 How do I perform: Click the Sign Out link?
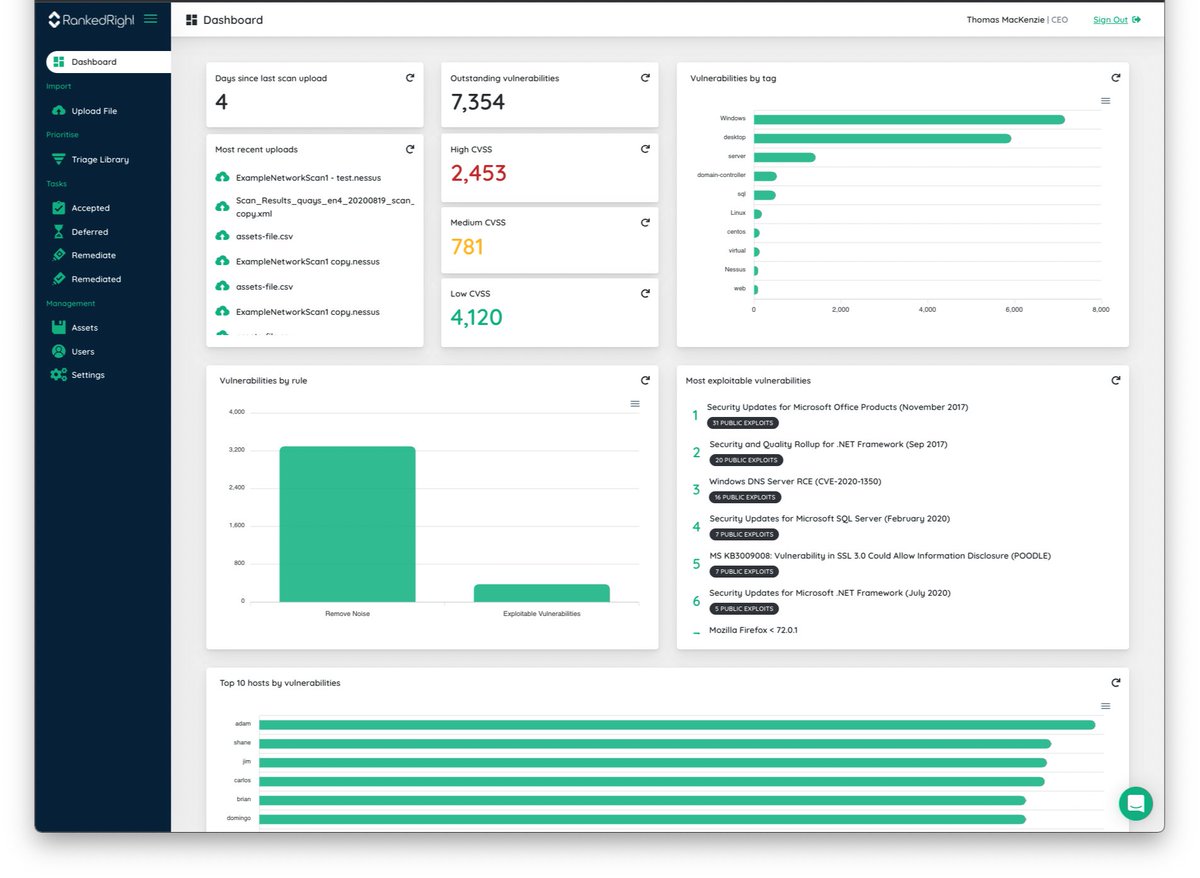[x=1110, y=20]
